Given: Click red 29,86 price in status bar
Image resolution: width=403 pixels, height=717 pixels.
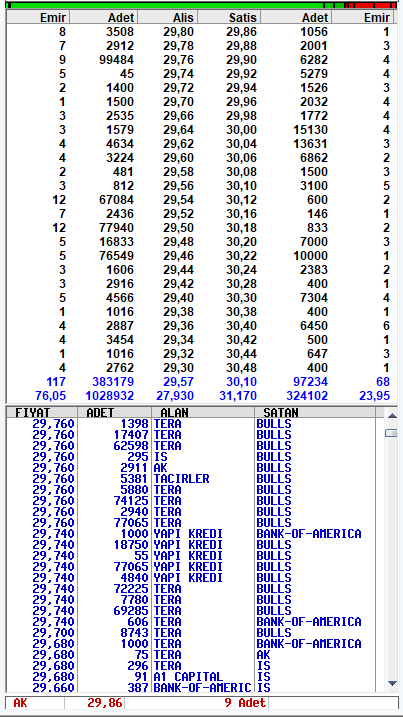Looking at the screenshot, I should pyautogui.click(x=104, y=703).
